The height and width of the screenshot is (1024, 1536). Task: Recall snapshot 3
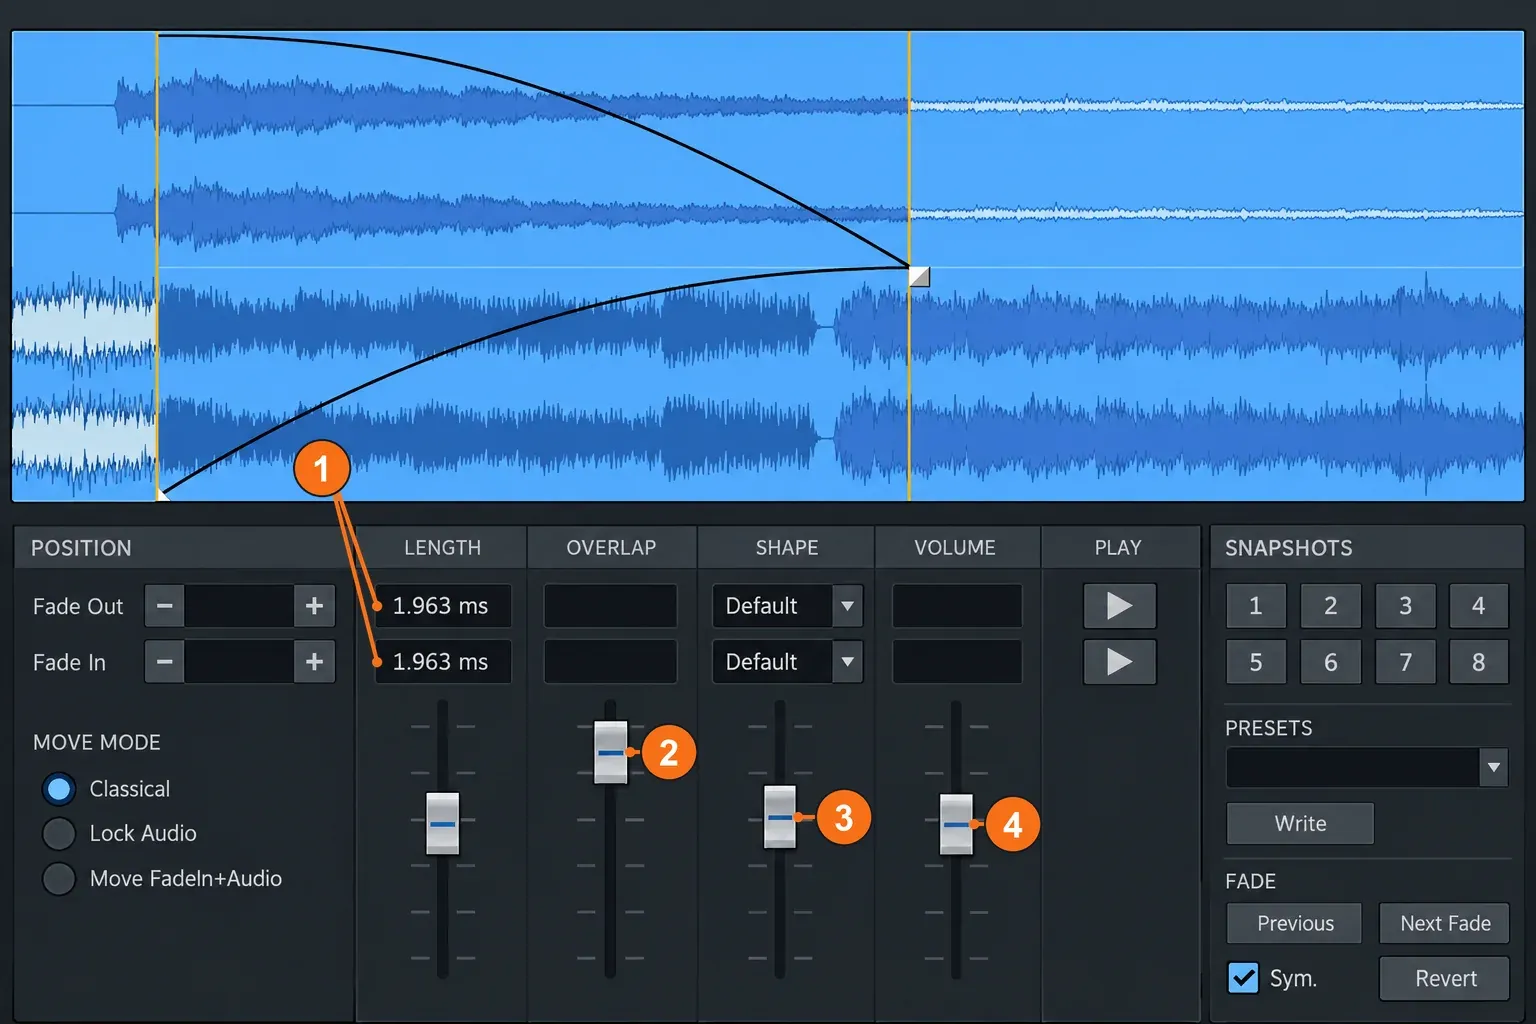[x=1405, y=606]
